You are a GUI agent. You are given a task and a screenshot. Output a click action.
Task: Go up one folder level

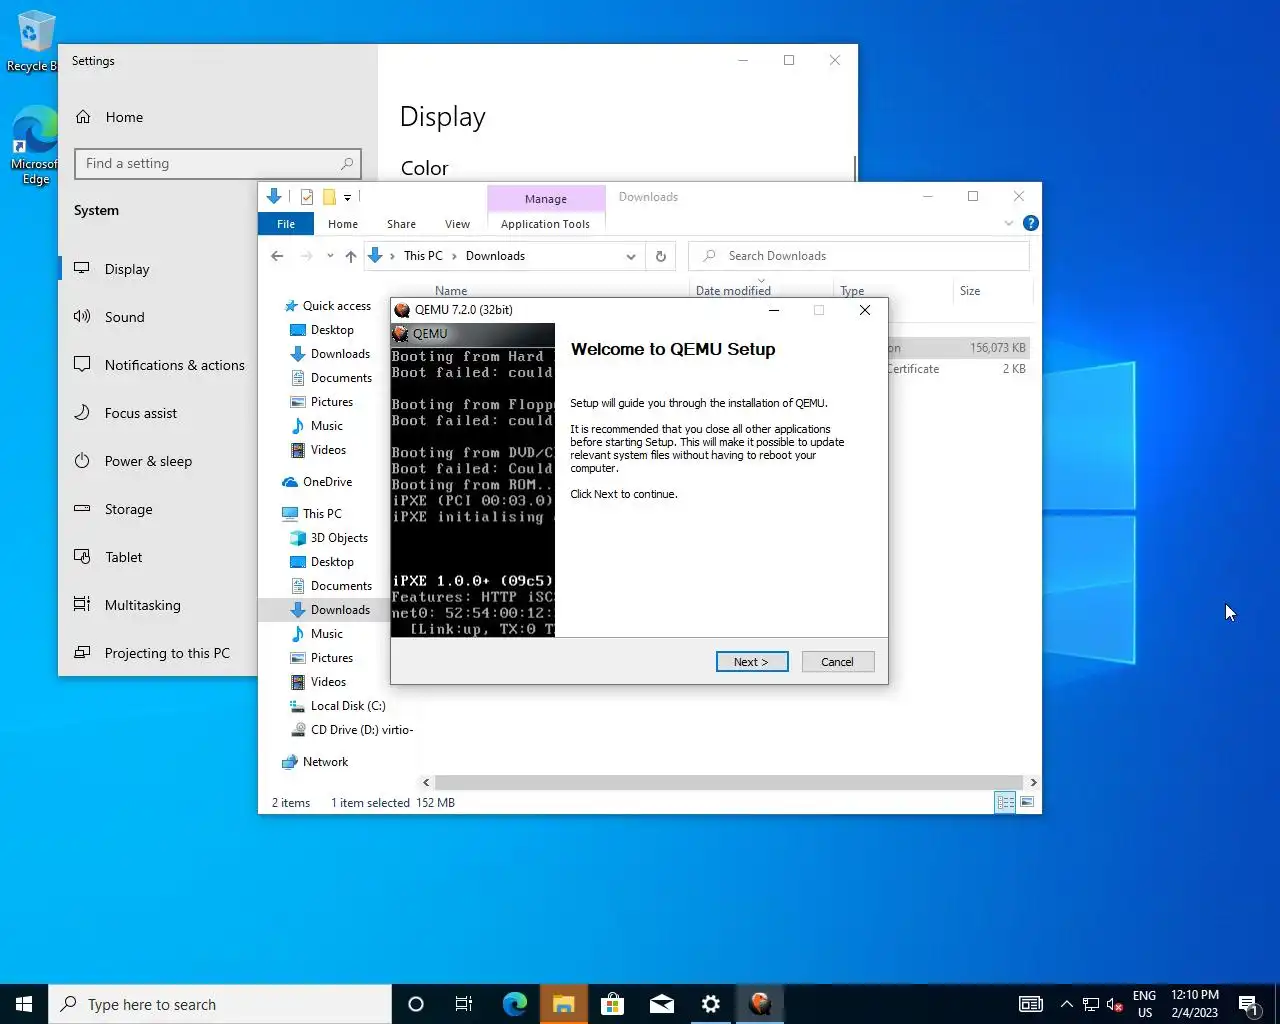coord(350,256)
